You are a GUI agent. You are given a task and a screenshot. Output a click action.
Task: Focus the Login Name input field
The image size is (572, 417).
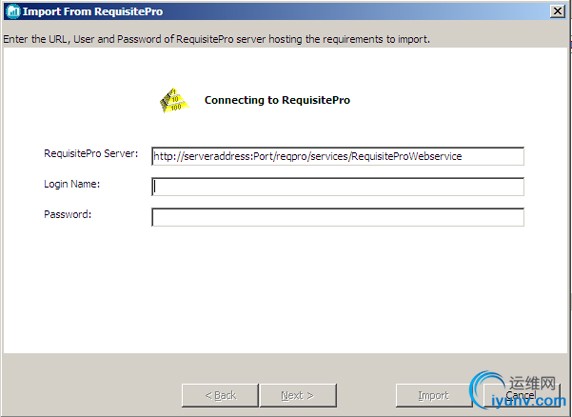pyautogui.click(x=338, y=186)
